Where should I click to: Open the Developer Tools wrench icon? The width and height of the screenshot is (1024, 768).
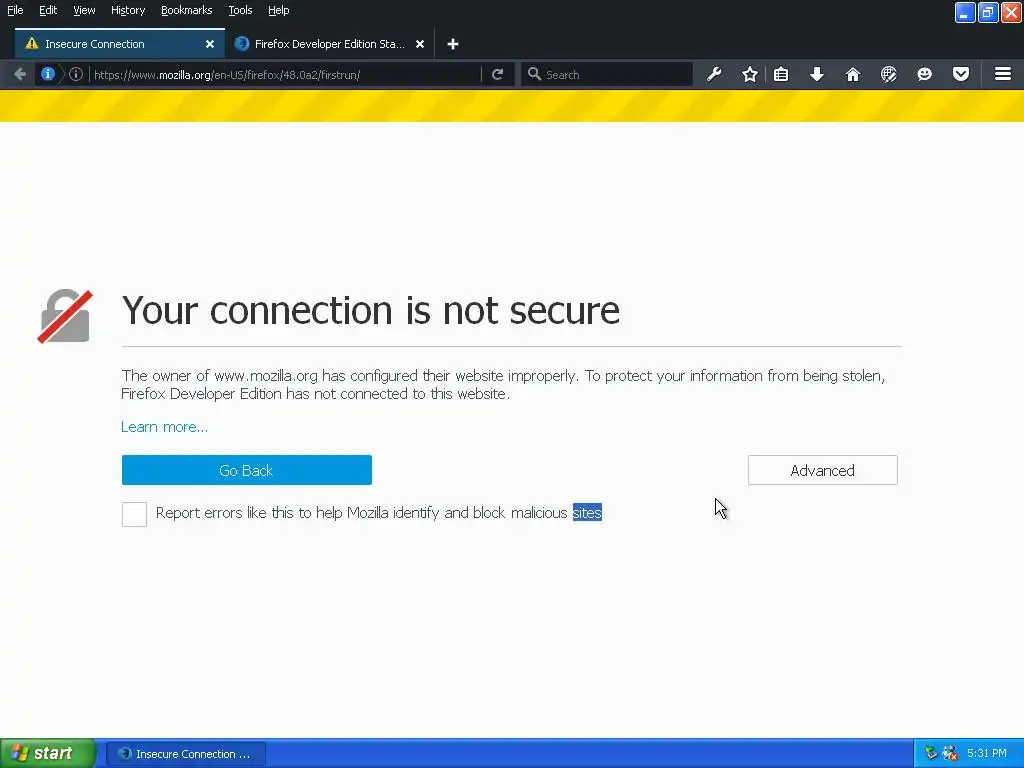pyautogui.click(x=714, y=74)
